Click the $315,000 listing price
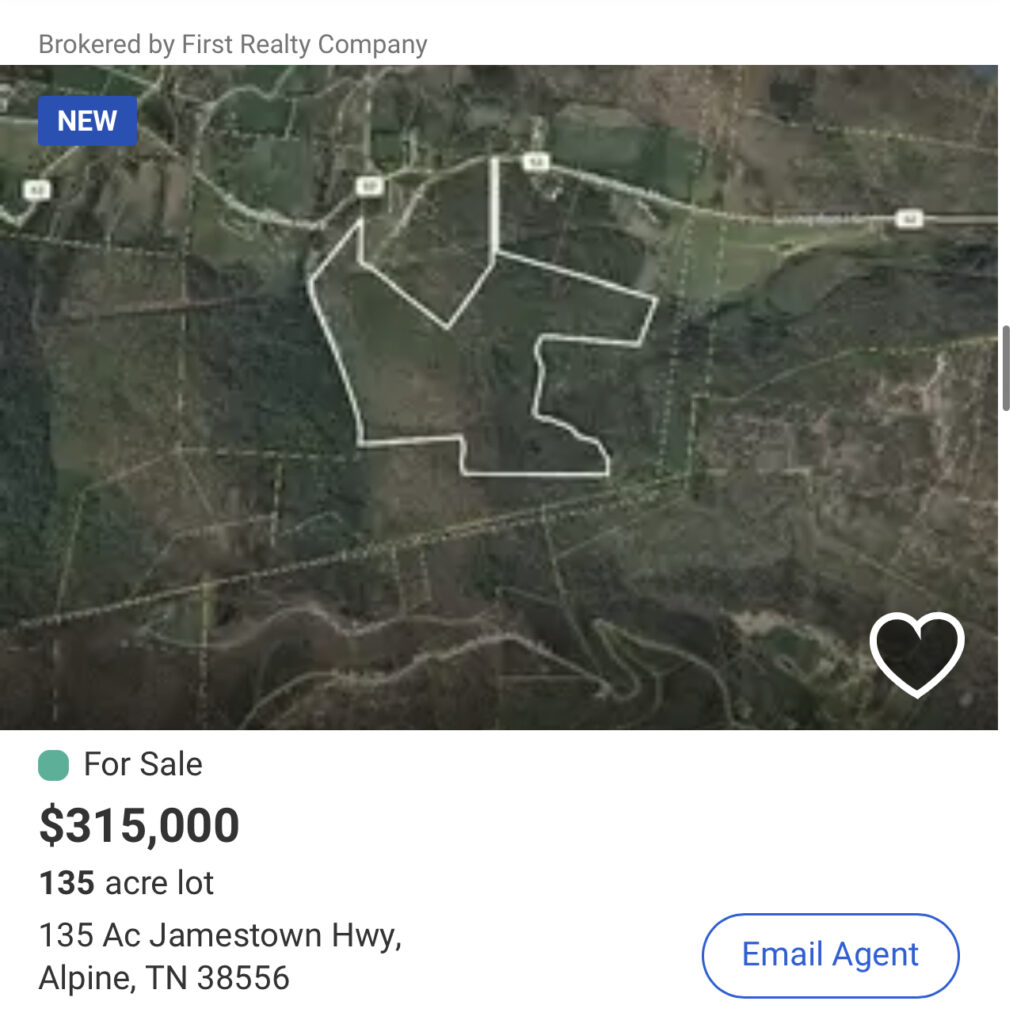The width and height of the screenshot is (1017, 1024). (x=139, y=826)
